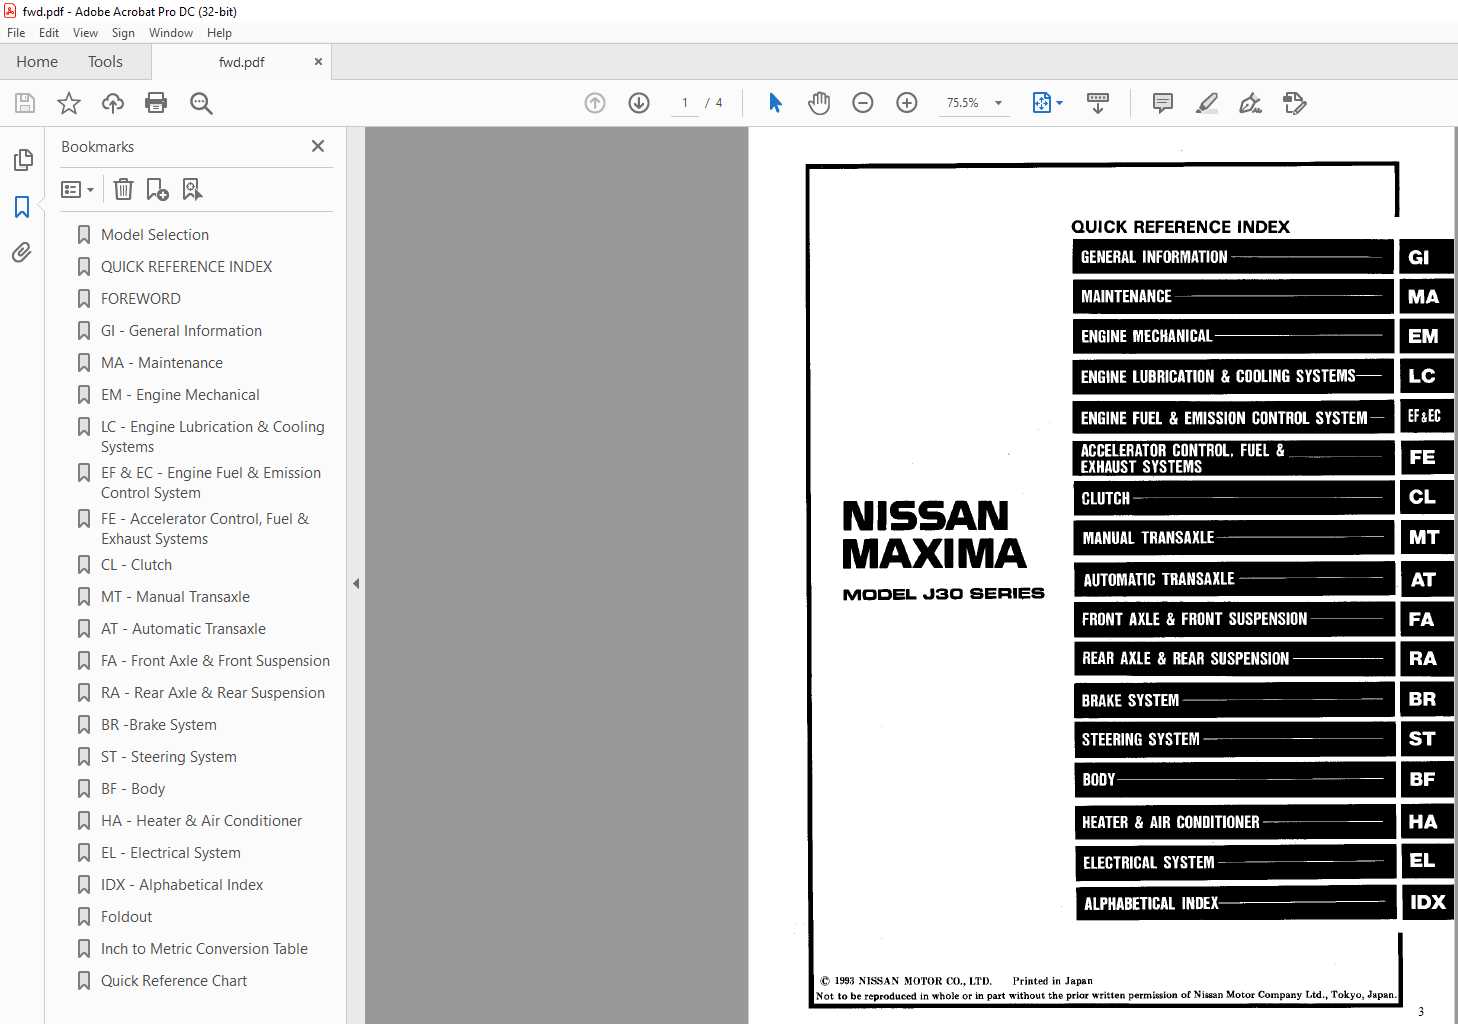Select FA - Front Axle bookmark

[x=215, y=661]
